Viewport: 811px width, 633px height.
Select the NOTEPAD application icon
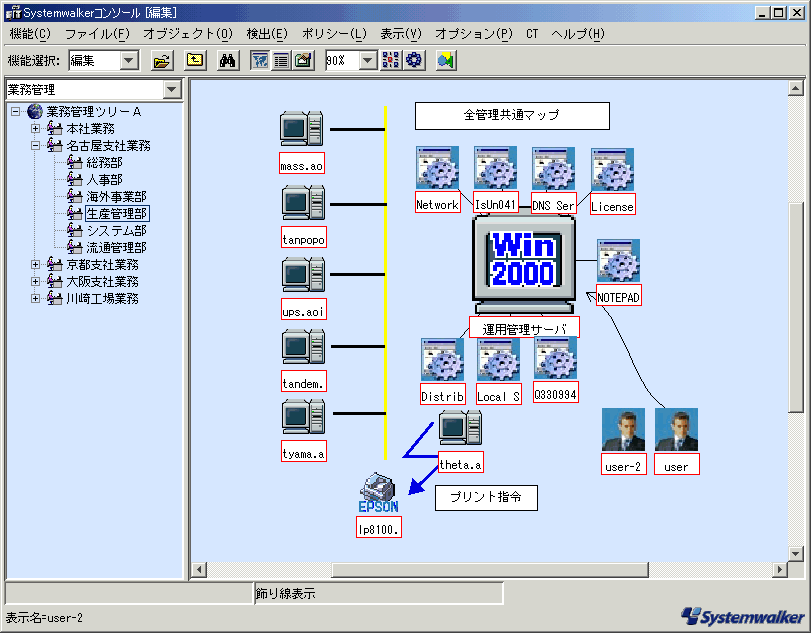tap(618, 262)
